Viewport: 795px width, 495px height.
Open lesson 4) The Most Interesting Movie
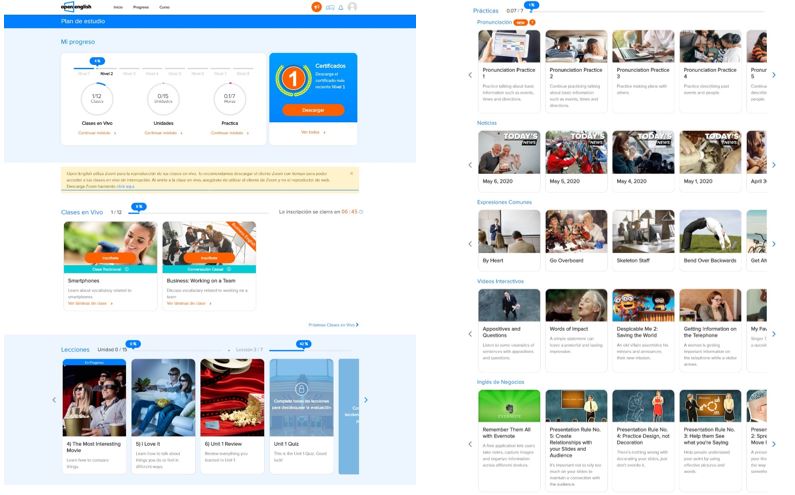point(94,416)
